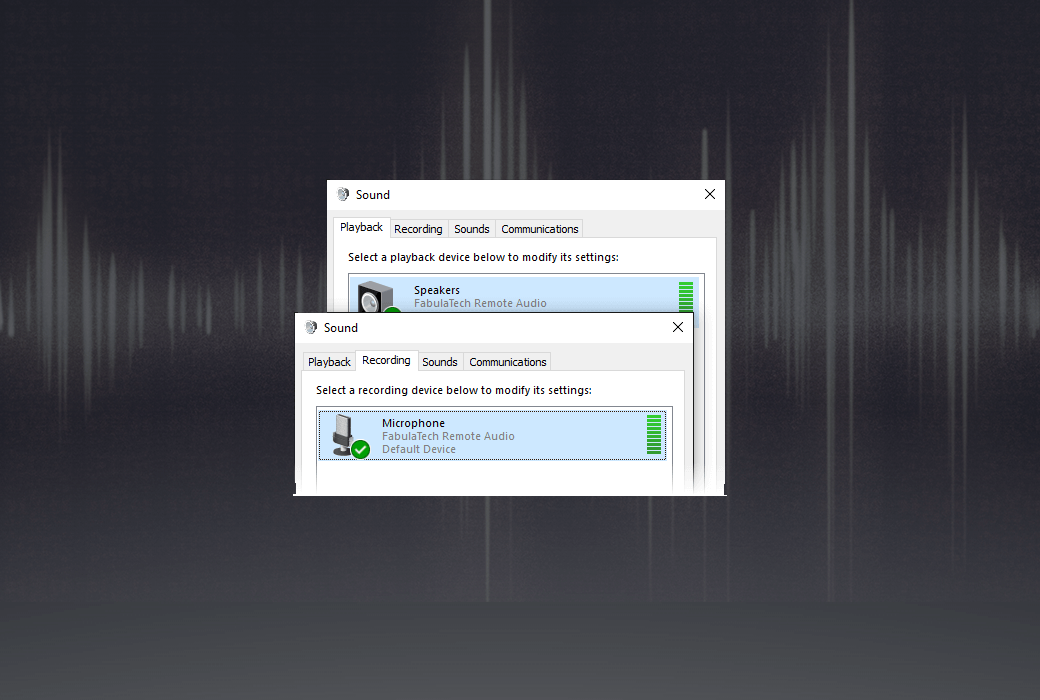1040x700 pixels.
Task: Click the green default device checkmark on Microphone
Action: [360, 450]
